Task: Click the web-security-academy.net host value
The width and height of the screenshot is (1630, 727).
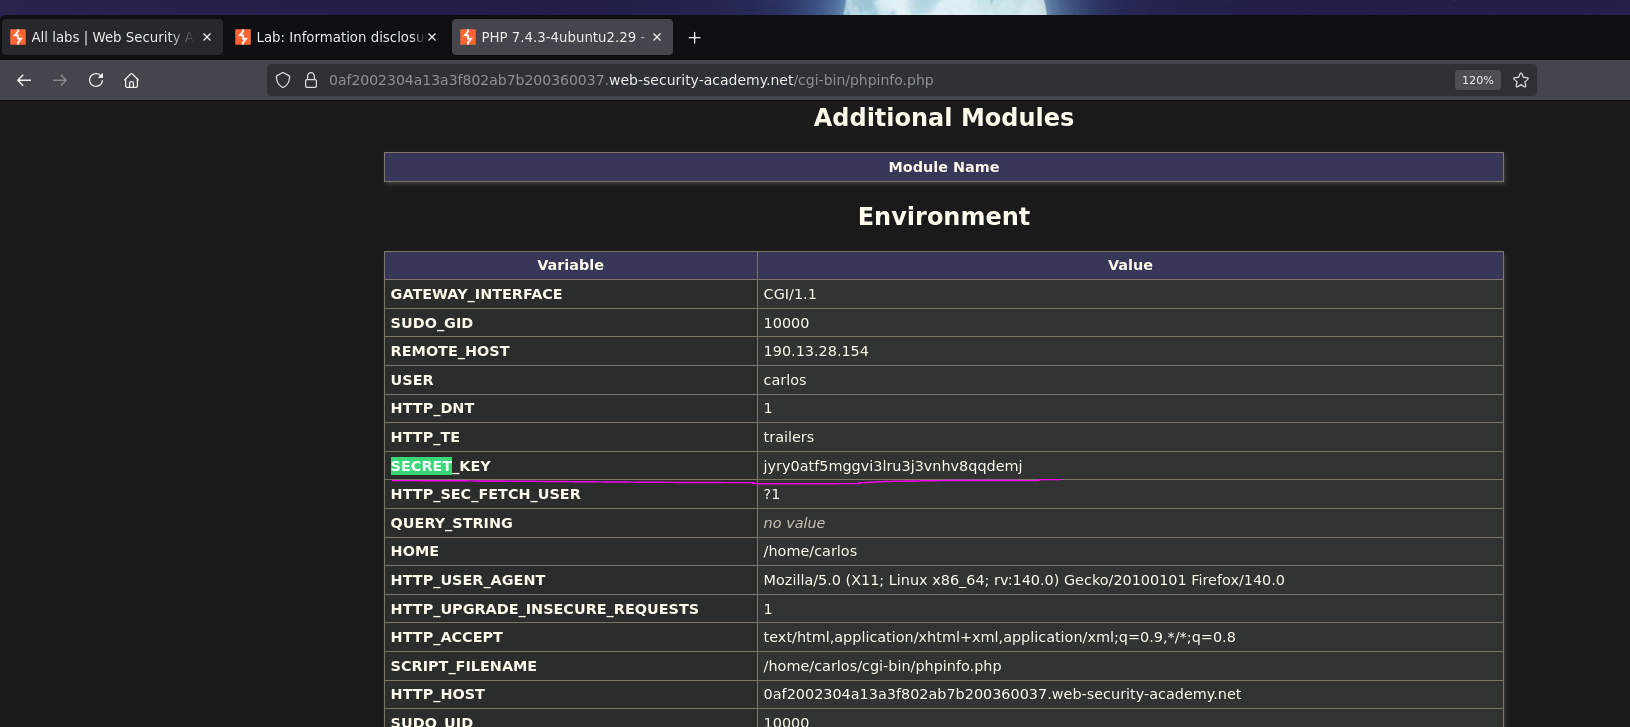Action: click(1002, 694)
